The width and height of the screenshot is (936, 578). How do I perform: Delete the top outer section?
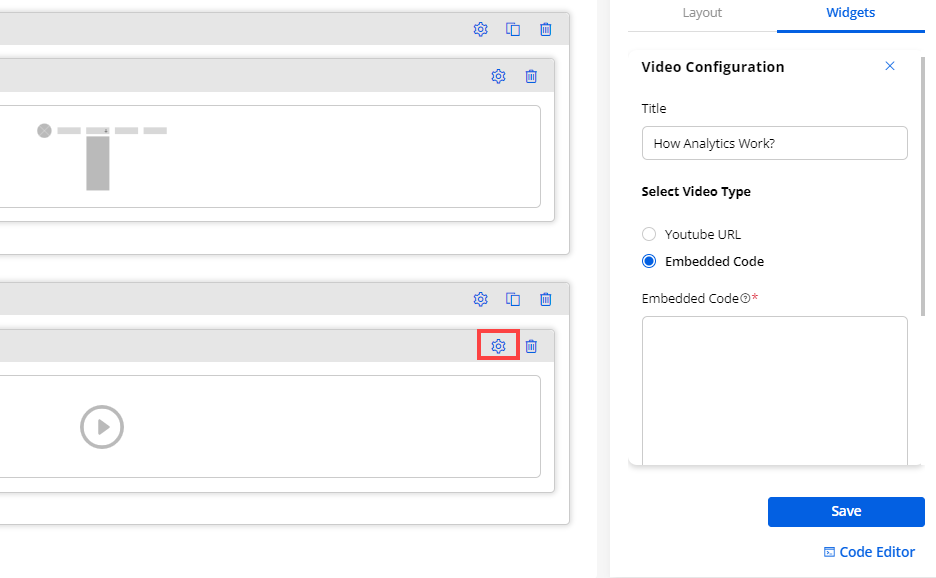[546, 29]
